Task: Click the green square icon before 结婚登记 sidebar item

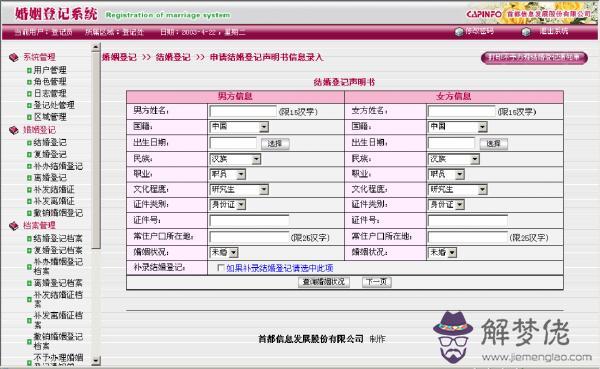Action: coord(29,143)
